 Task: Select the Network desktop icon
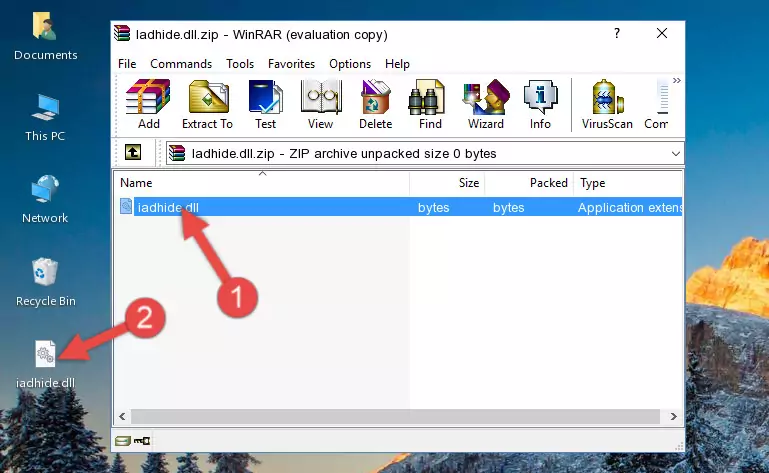coord(45,199)
